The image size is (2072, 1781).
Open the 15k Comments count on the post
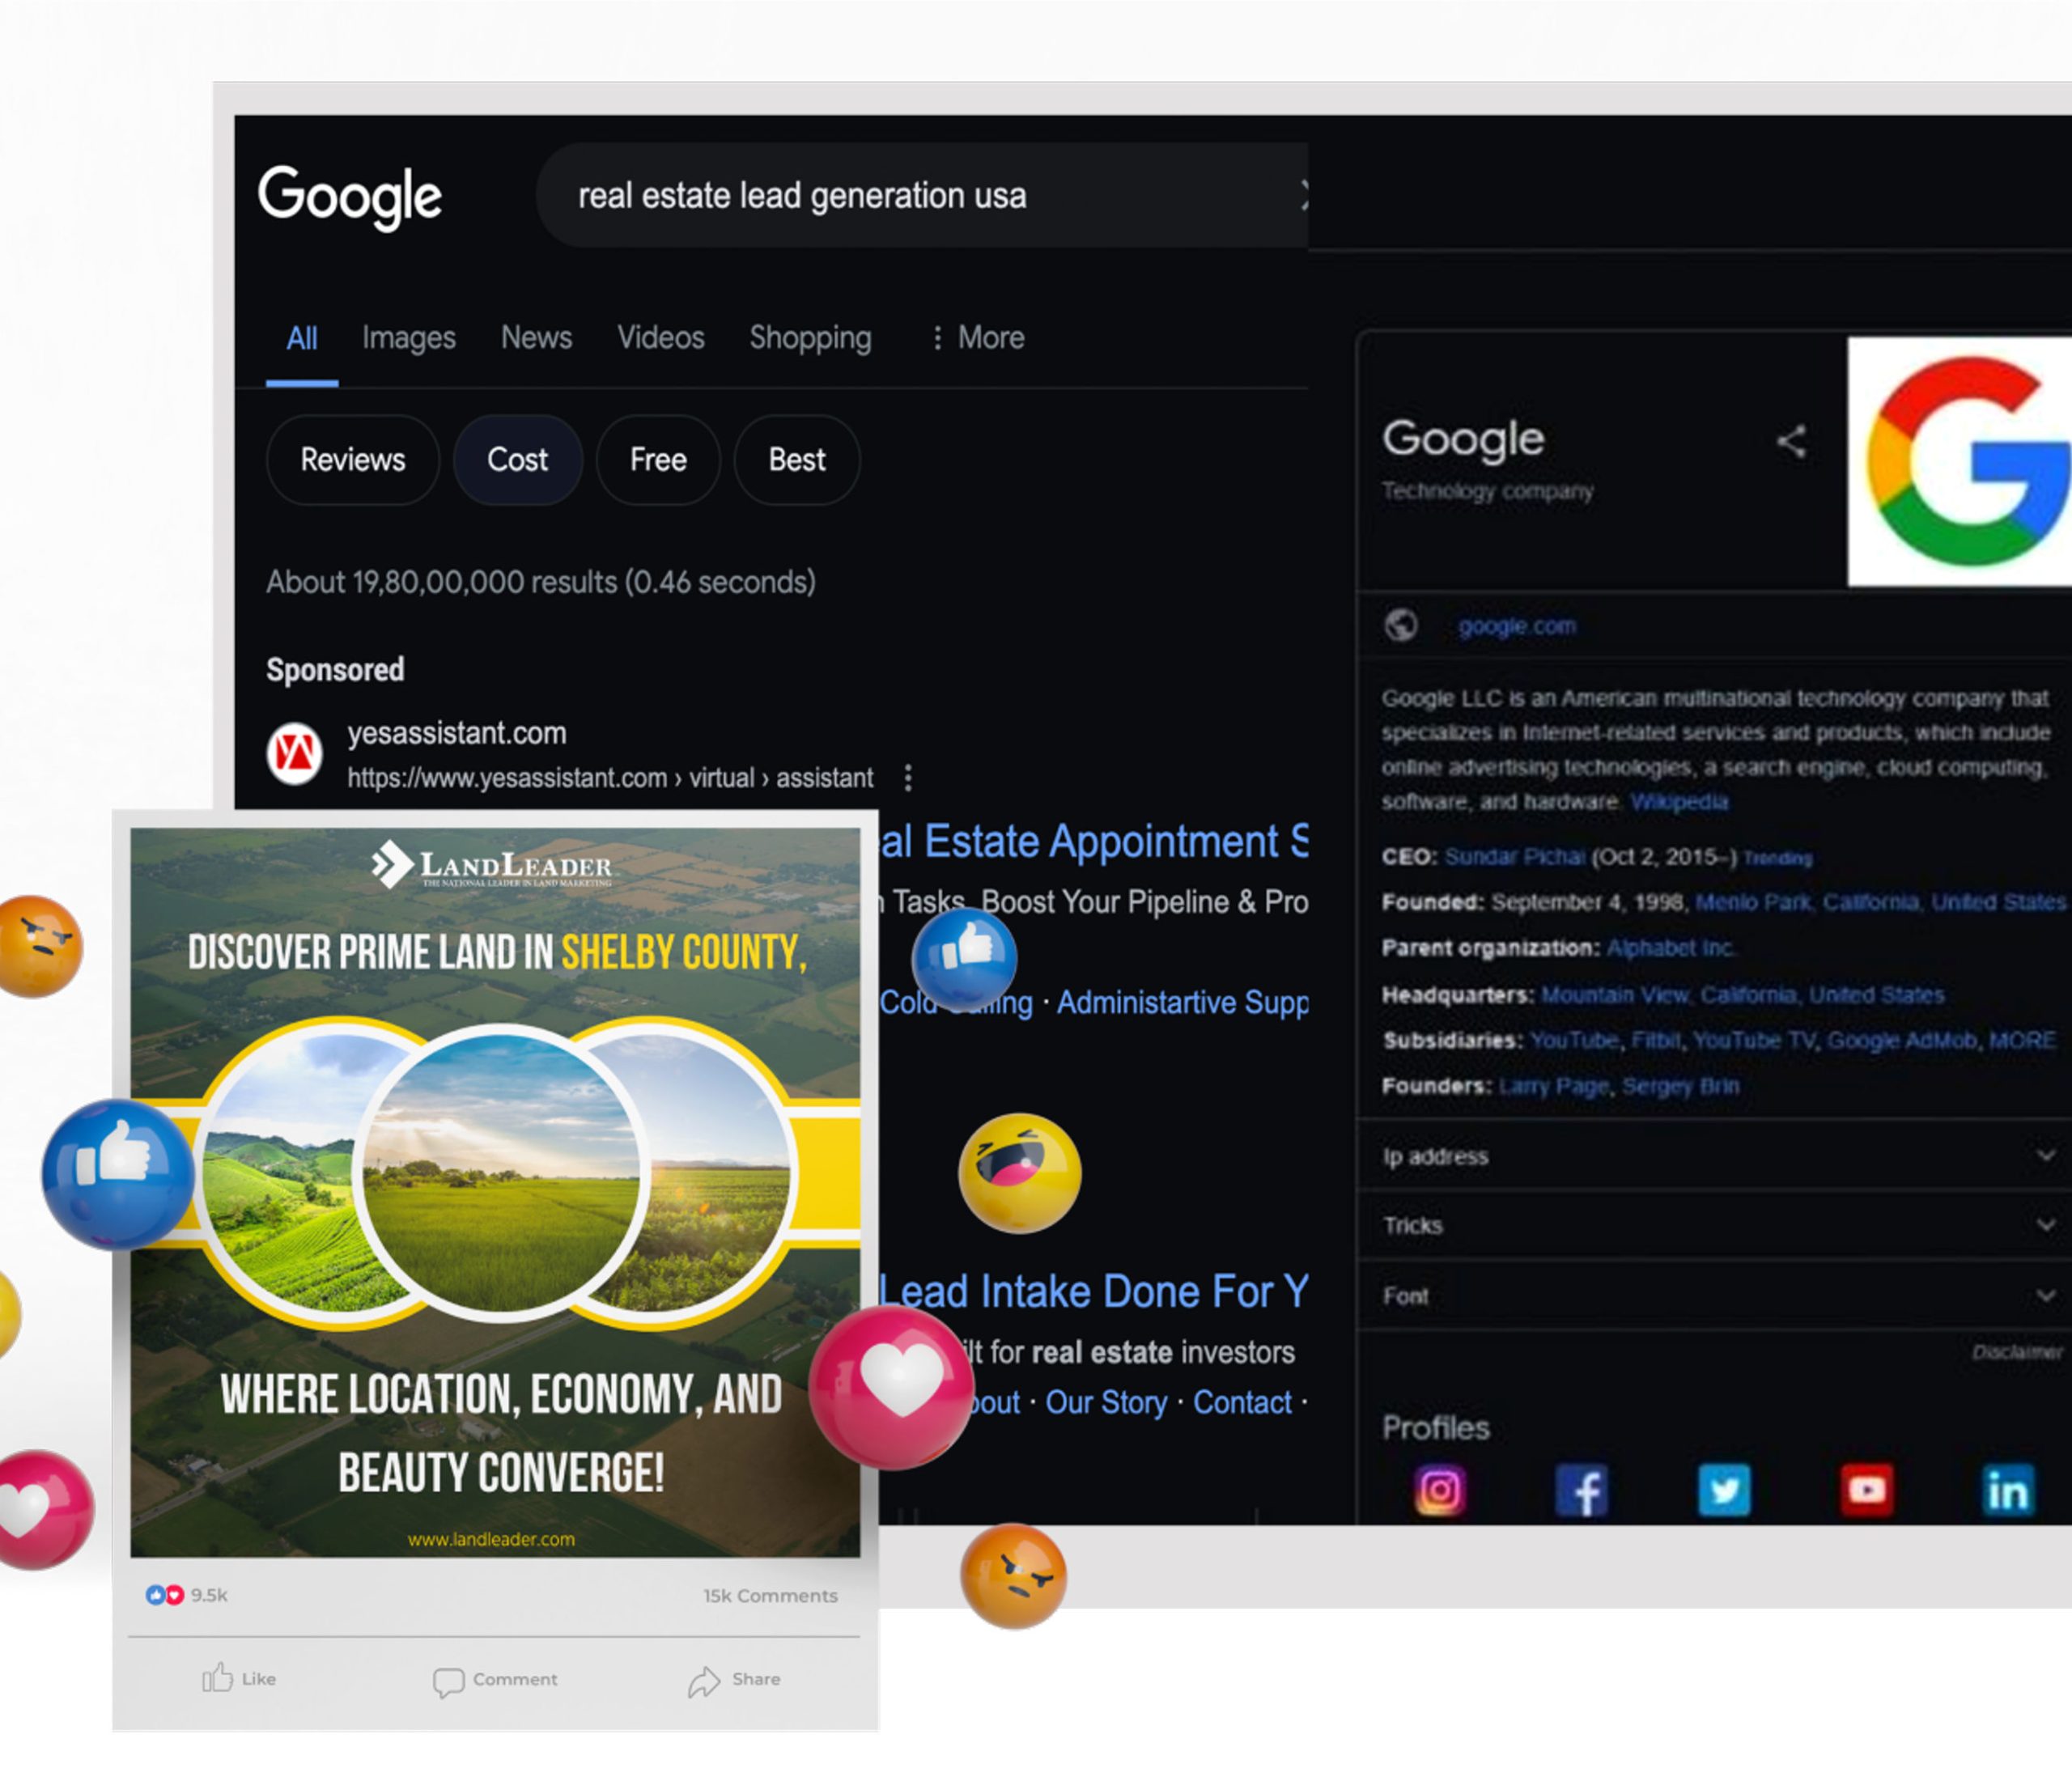(x=770, y=1596)
